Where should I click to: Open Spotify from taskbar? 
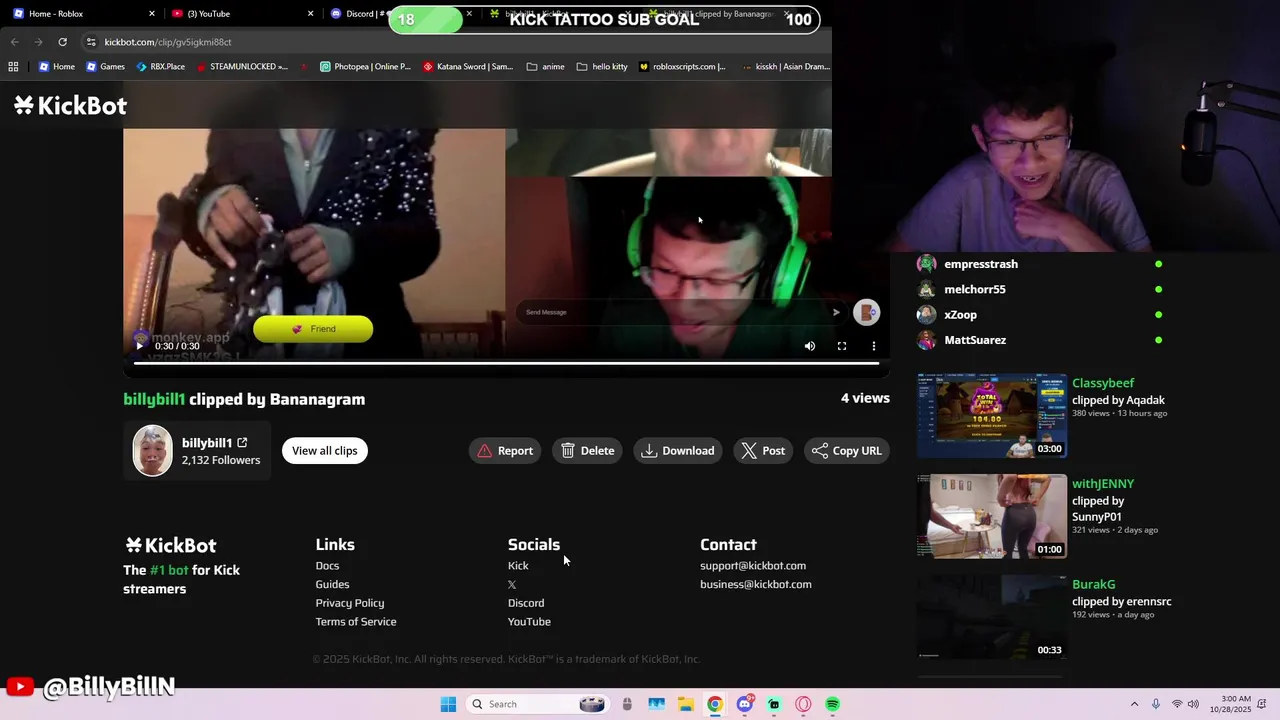point(832,704)
